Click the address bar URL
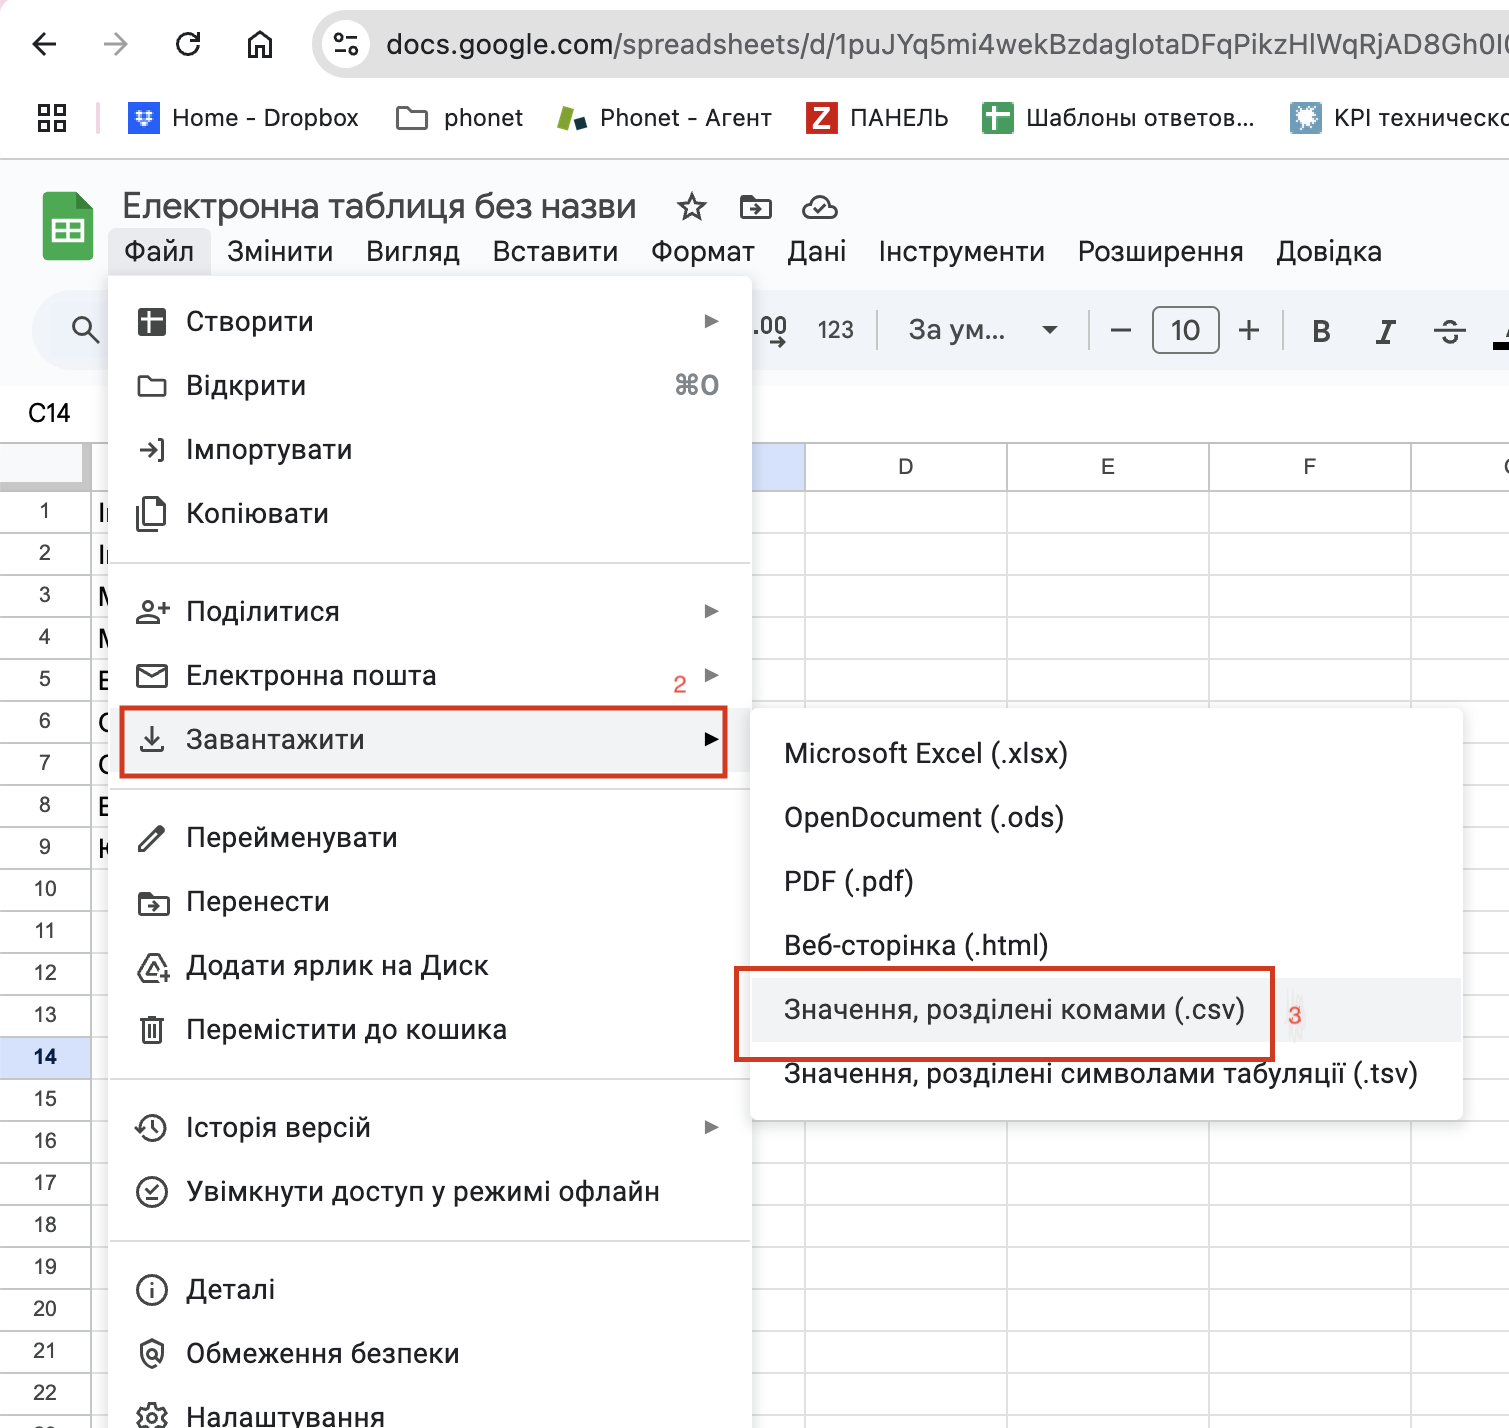The height and width of the screenshot is (1428, 1509). [945, 44]
